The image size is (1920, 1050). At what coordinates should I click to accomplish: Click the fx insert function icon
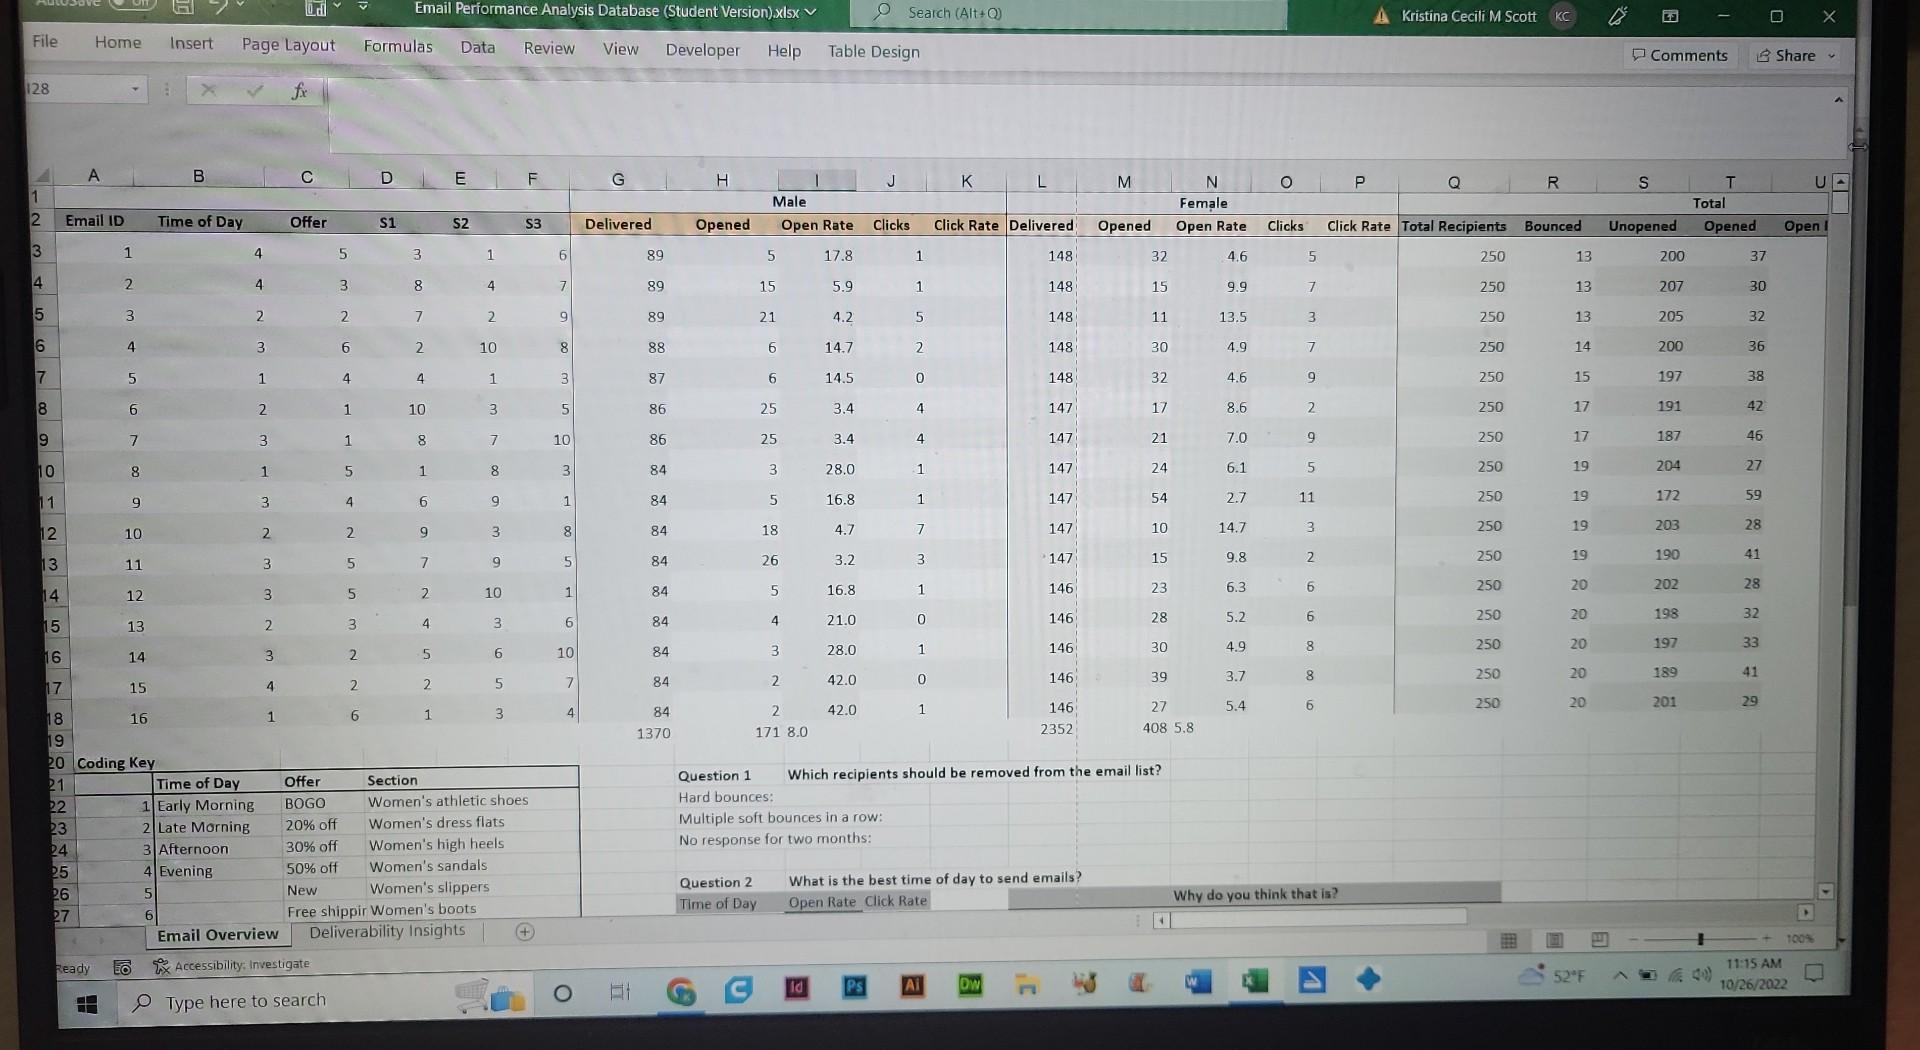(300, 91)
